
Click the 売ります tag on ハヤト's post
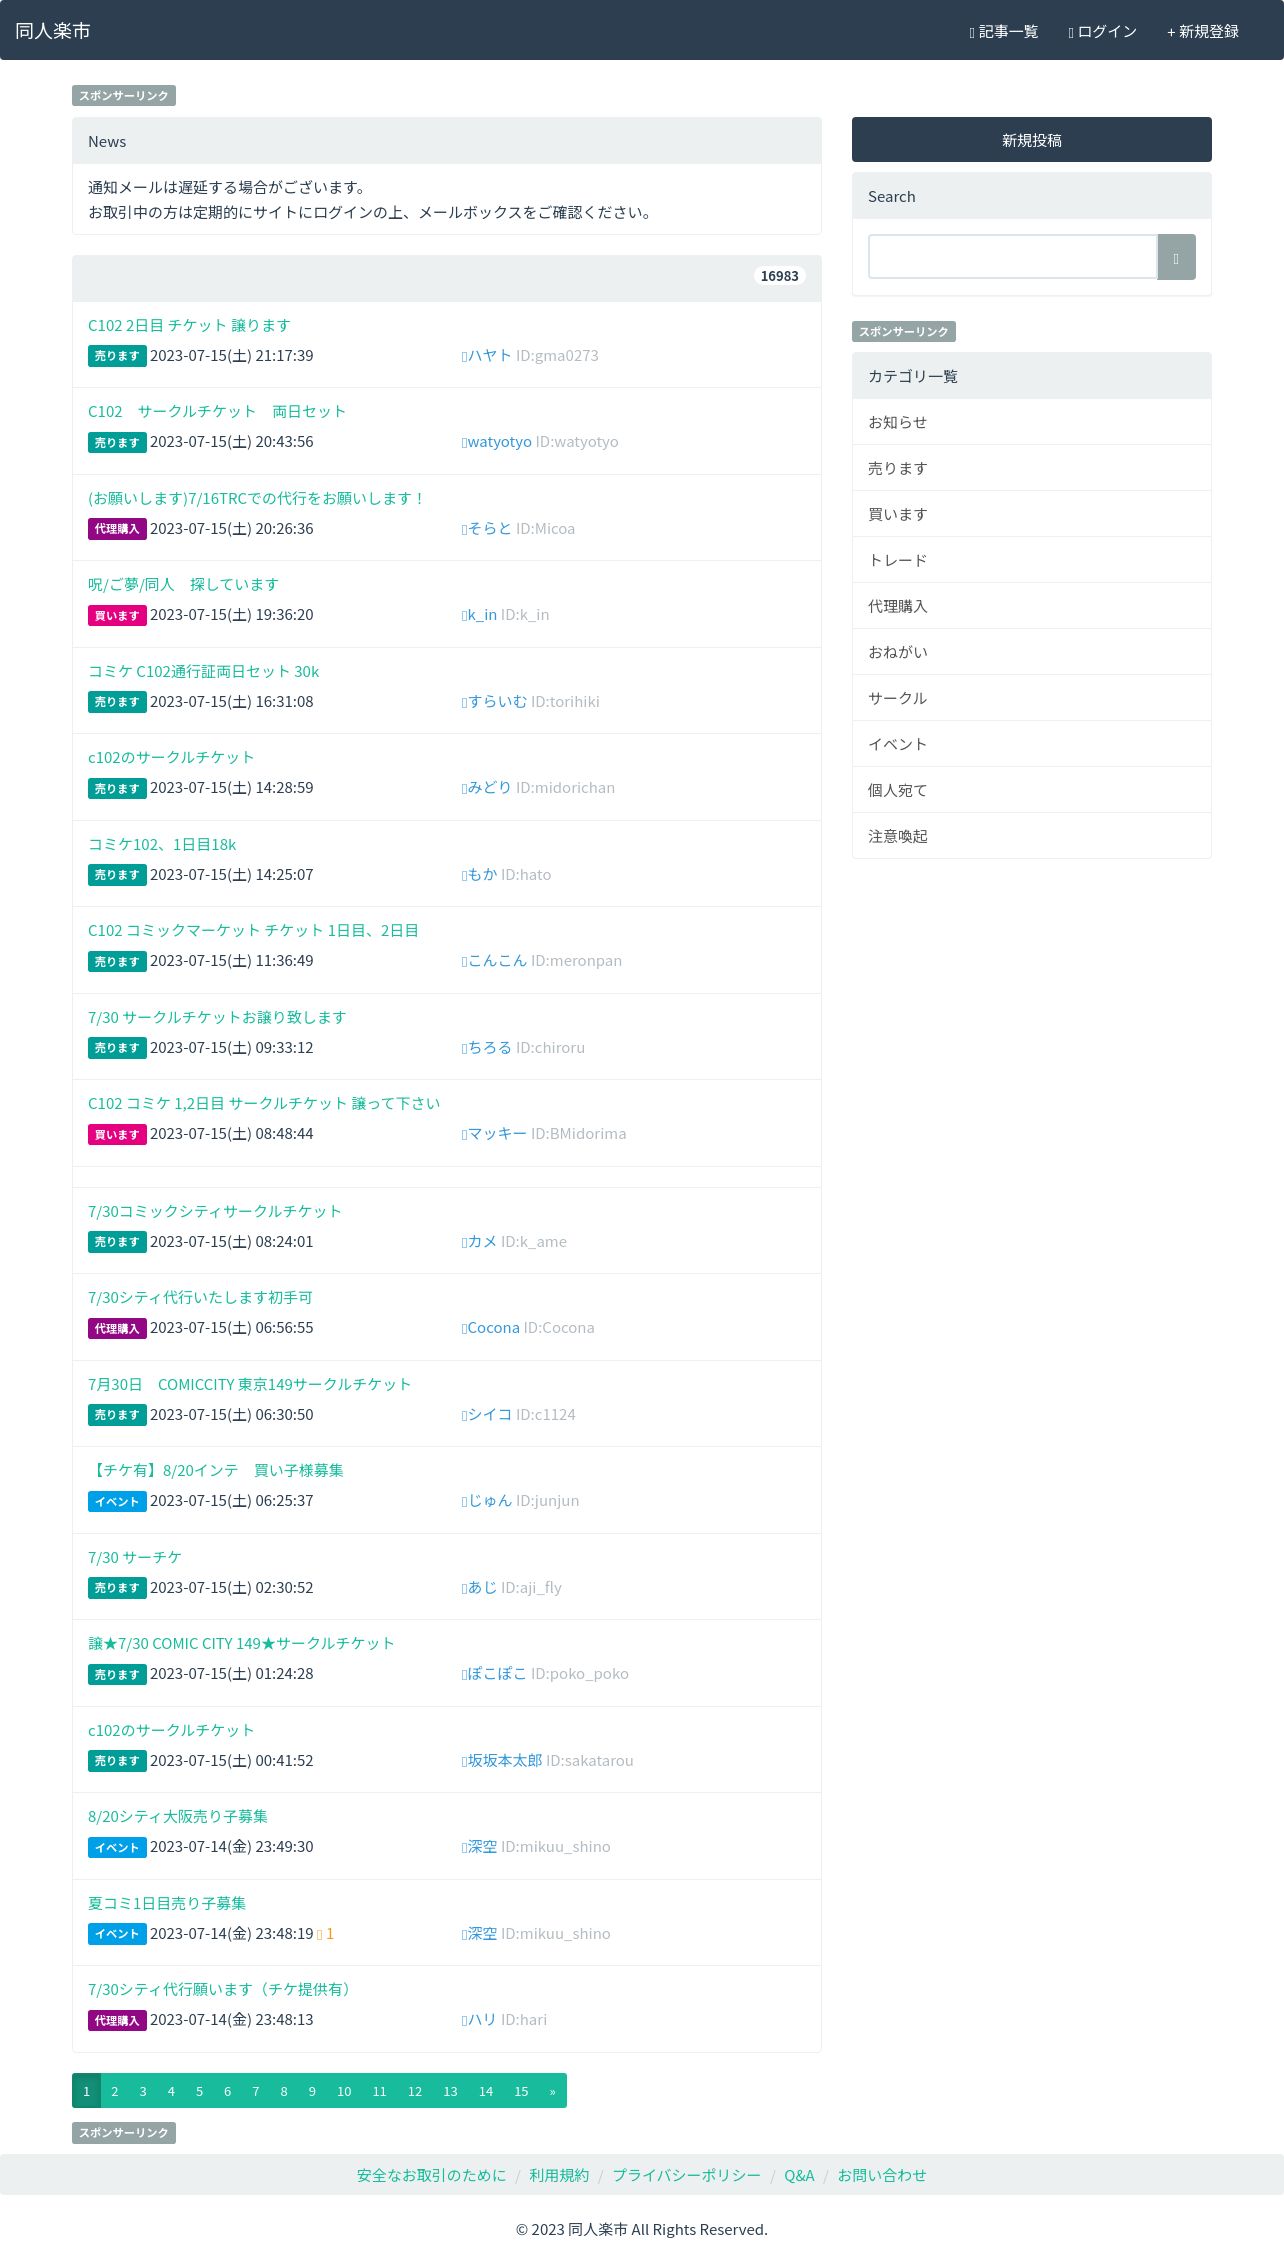coord(117,356)
